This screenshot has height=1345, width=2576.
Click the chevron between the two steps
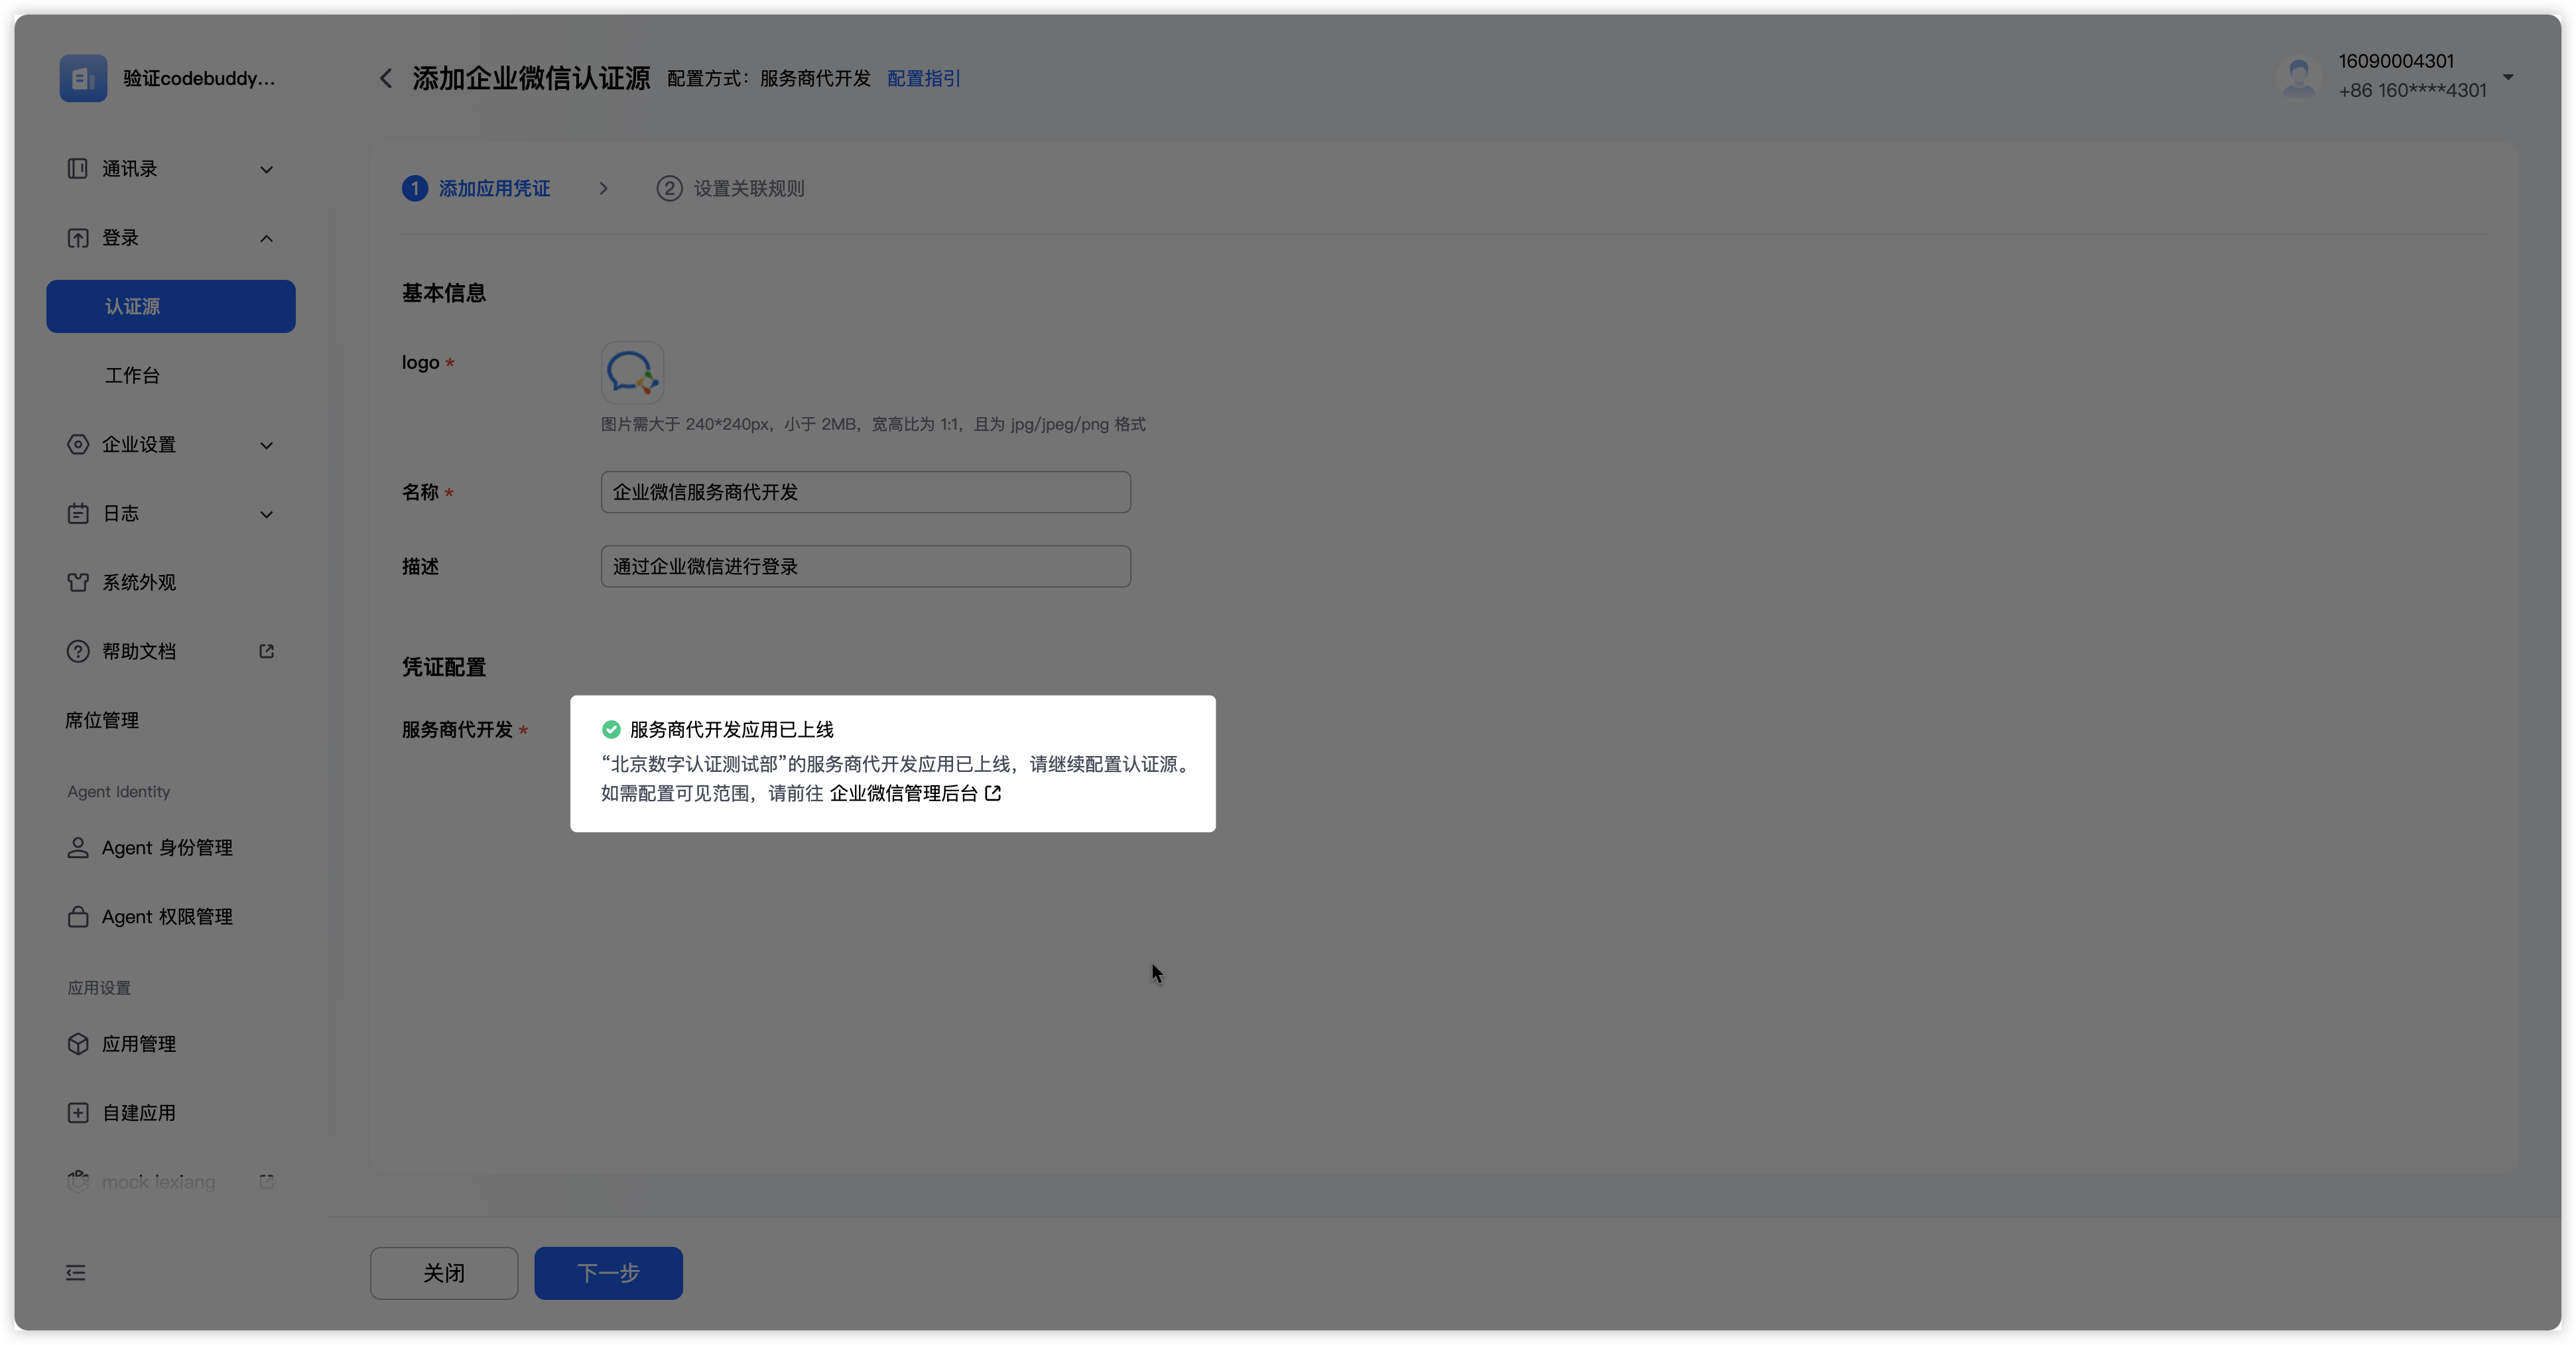click(x=603, y=188)
